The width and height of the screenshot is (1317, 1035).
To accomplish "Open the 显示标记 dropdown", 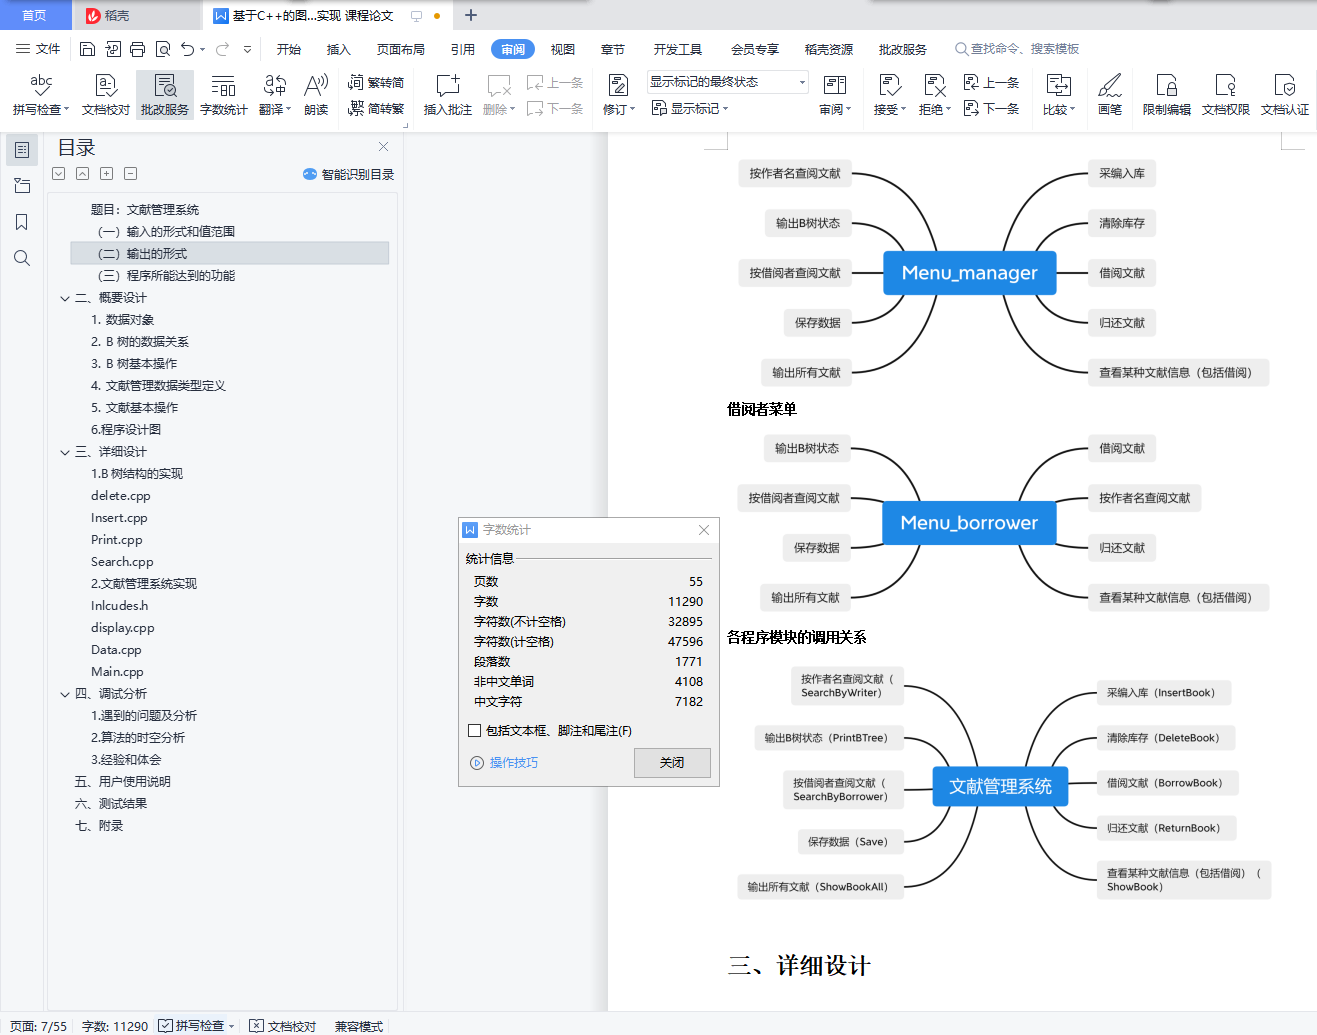I will (x=690, y=109).
